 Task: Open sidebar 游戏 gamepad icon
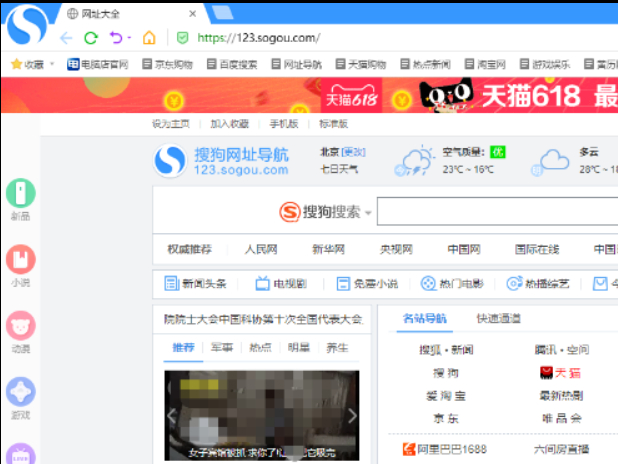[21, 392]
